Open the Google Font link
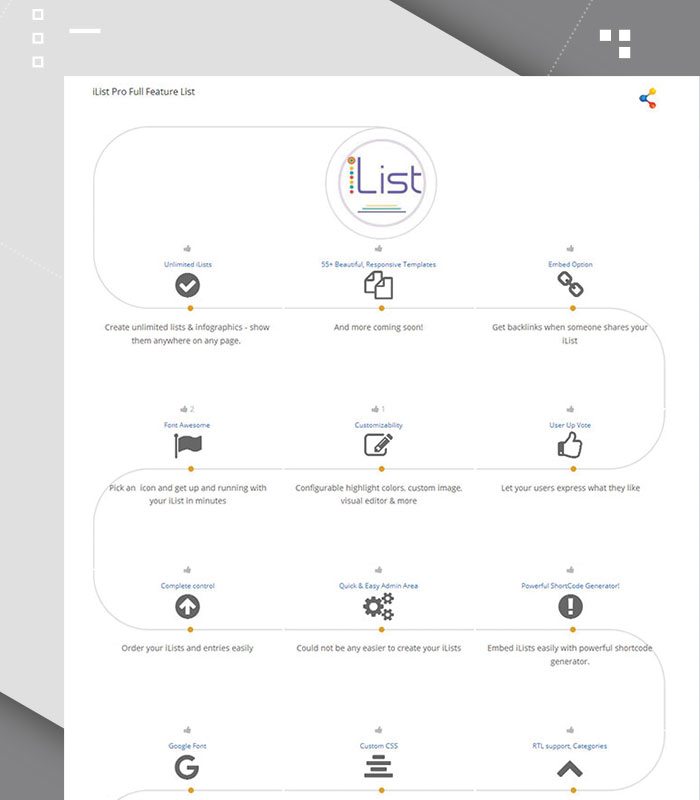 click(187, 746)
